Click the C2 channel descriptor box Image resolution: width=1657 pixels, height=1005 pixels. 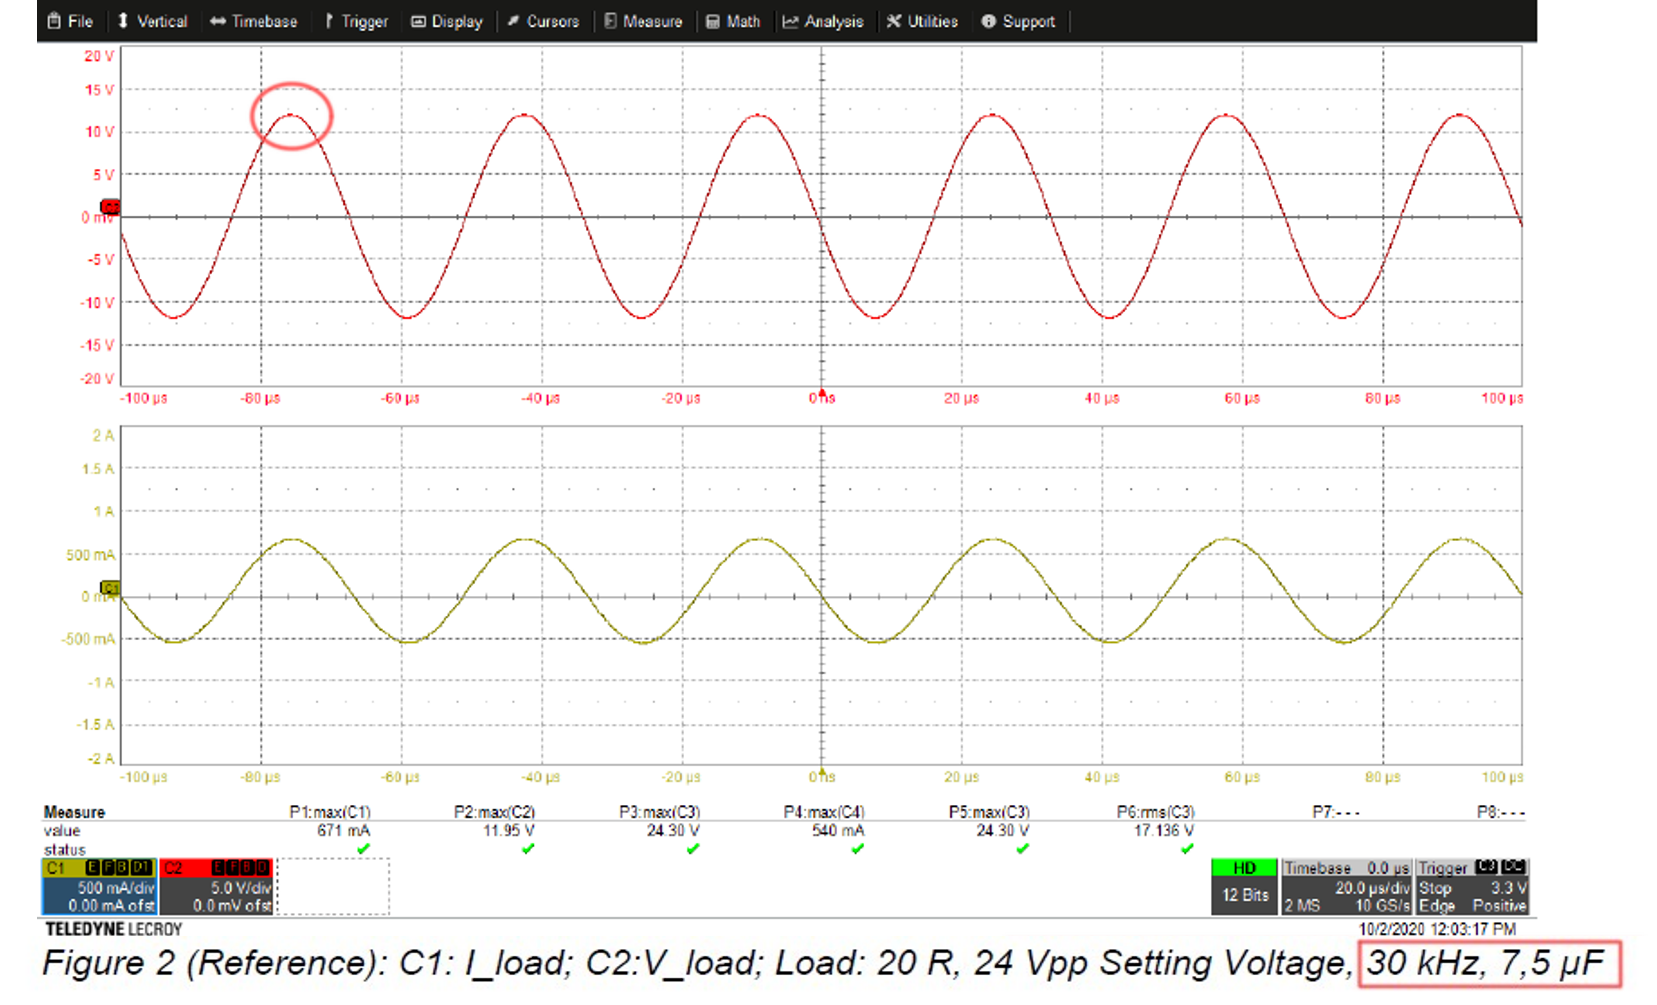click(x=215, y=886)
